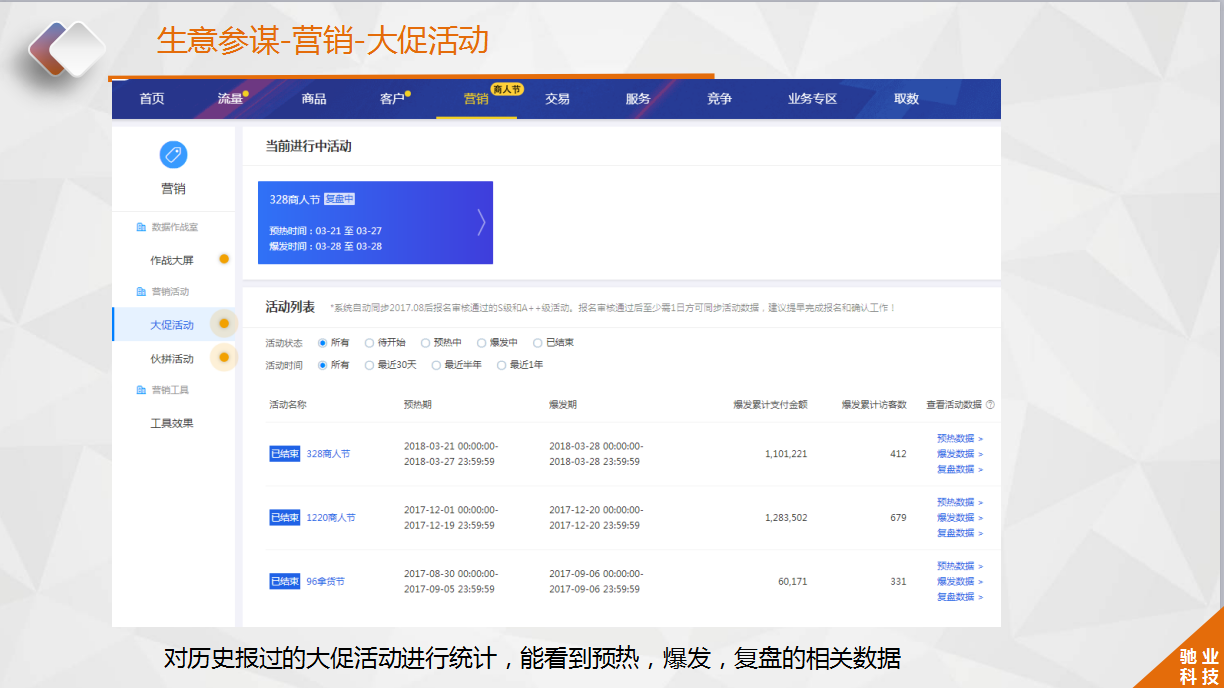This screenshot has width=1224, height=688.
Task: Select the 最近半年 time radio
Action: coord(436,365)
